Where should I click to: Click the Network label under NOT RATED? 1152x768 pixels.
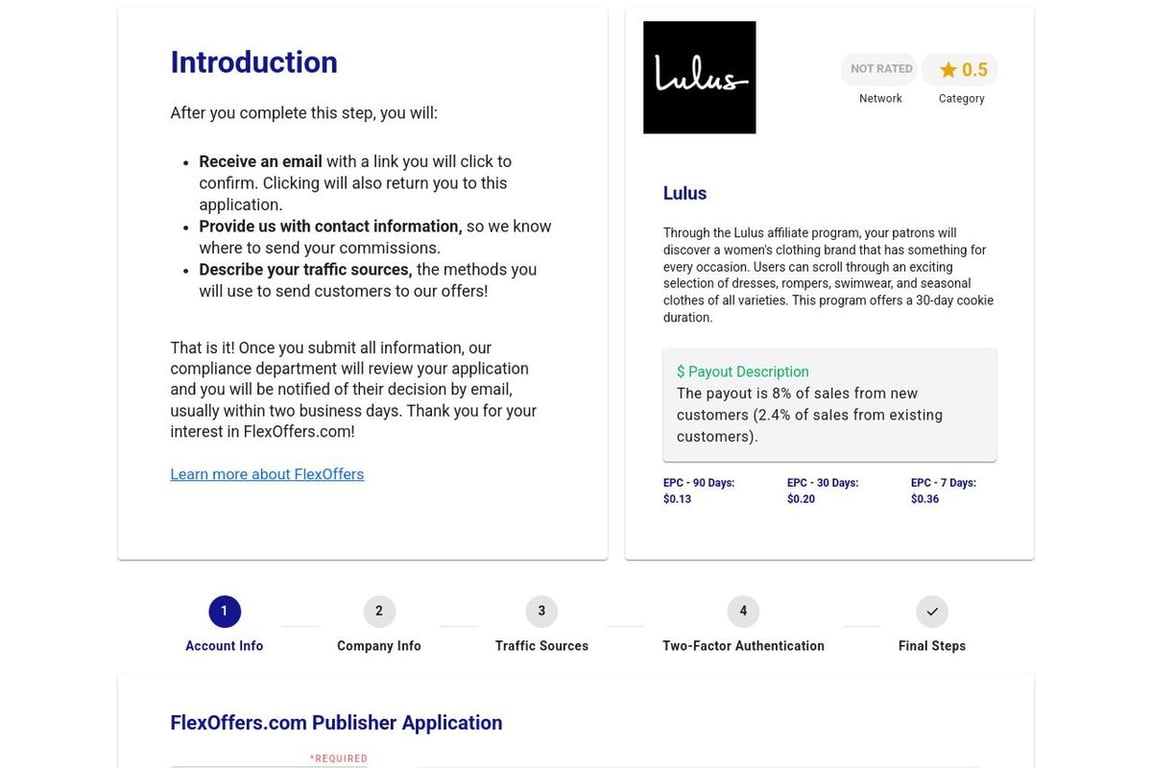point(880,98)
